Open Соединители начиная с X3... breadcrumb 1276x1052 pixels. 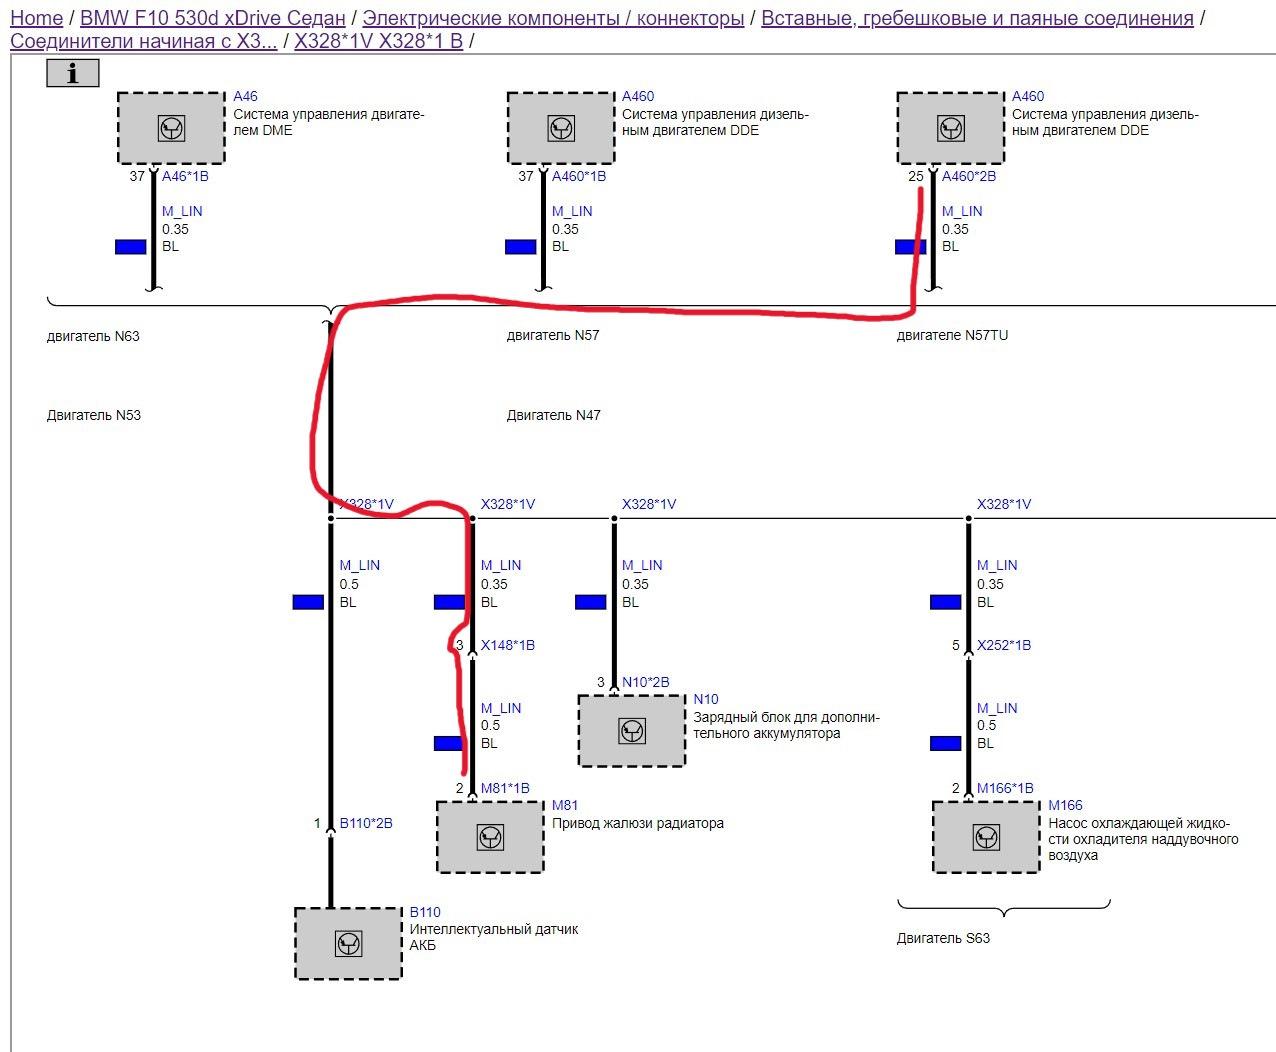[144, 41]
